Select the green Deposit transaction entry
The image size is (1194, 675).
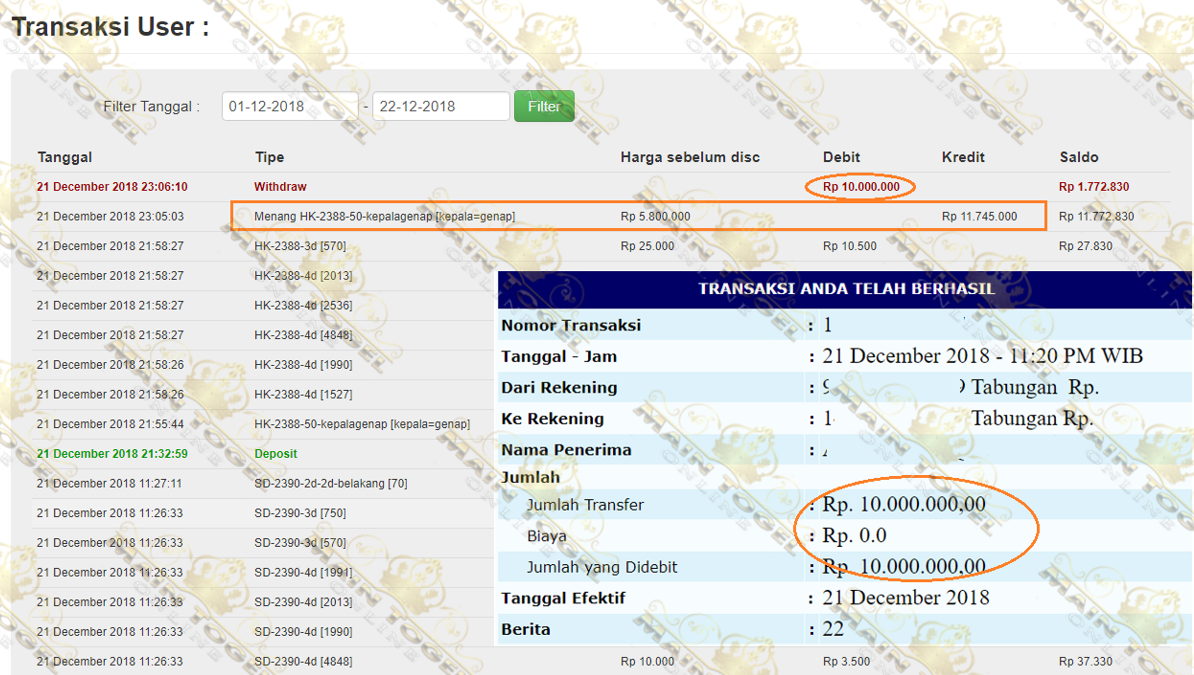tap(275, 454)
